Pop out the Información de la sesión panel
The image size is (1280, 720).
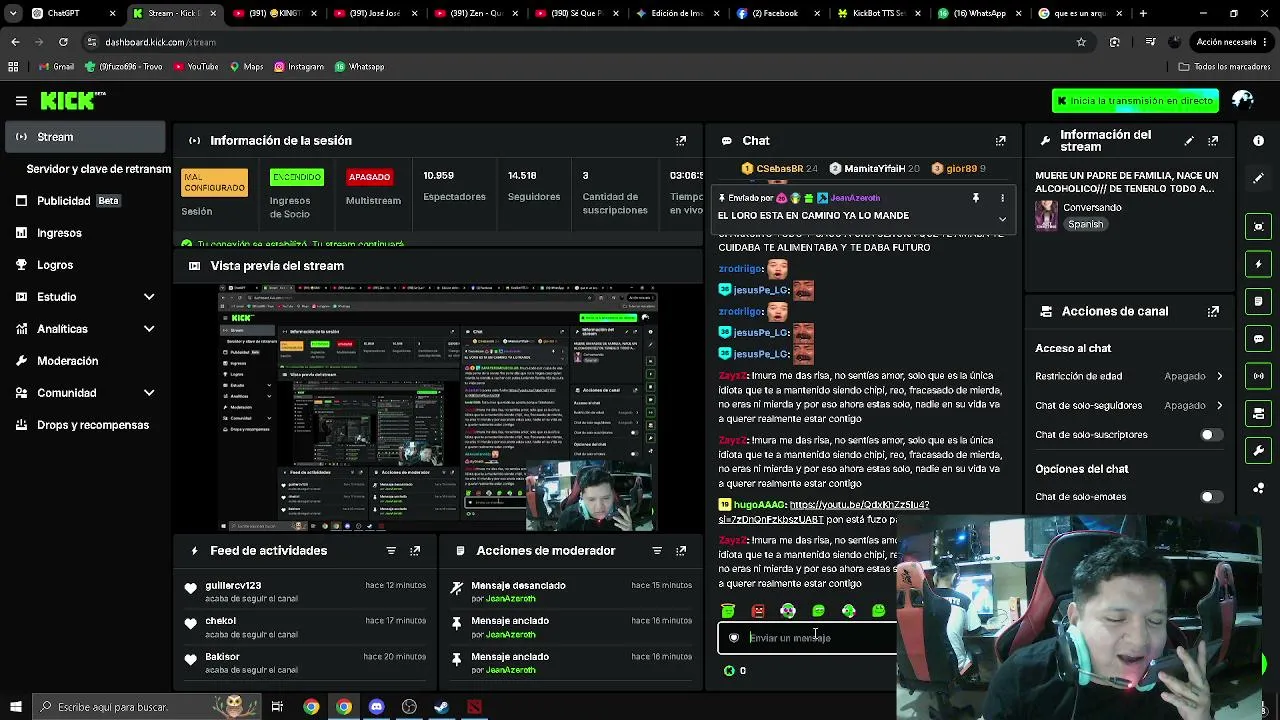click(x=681, y=141)
